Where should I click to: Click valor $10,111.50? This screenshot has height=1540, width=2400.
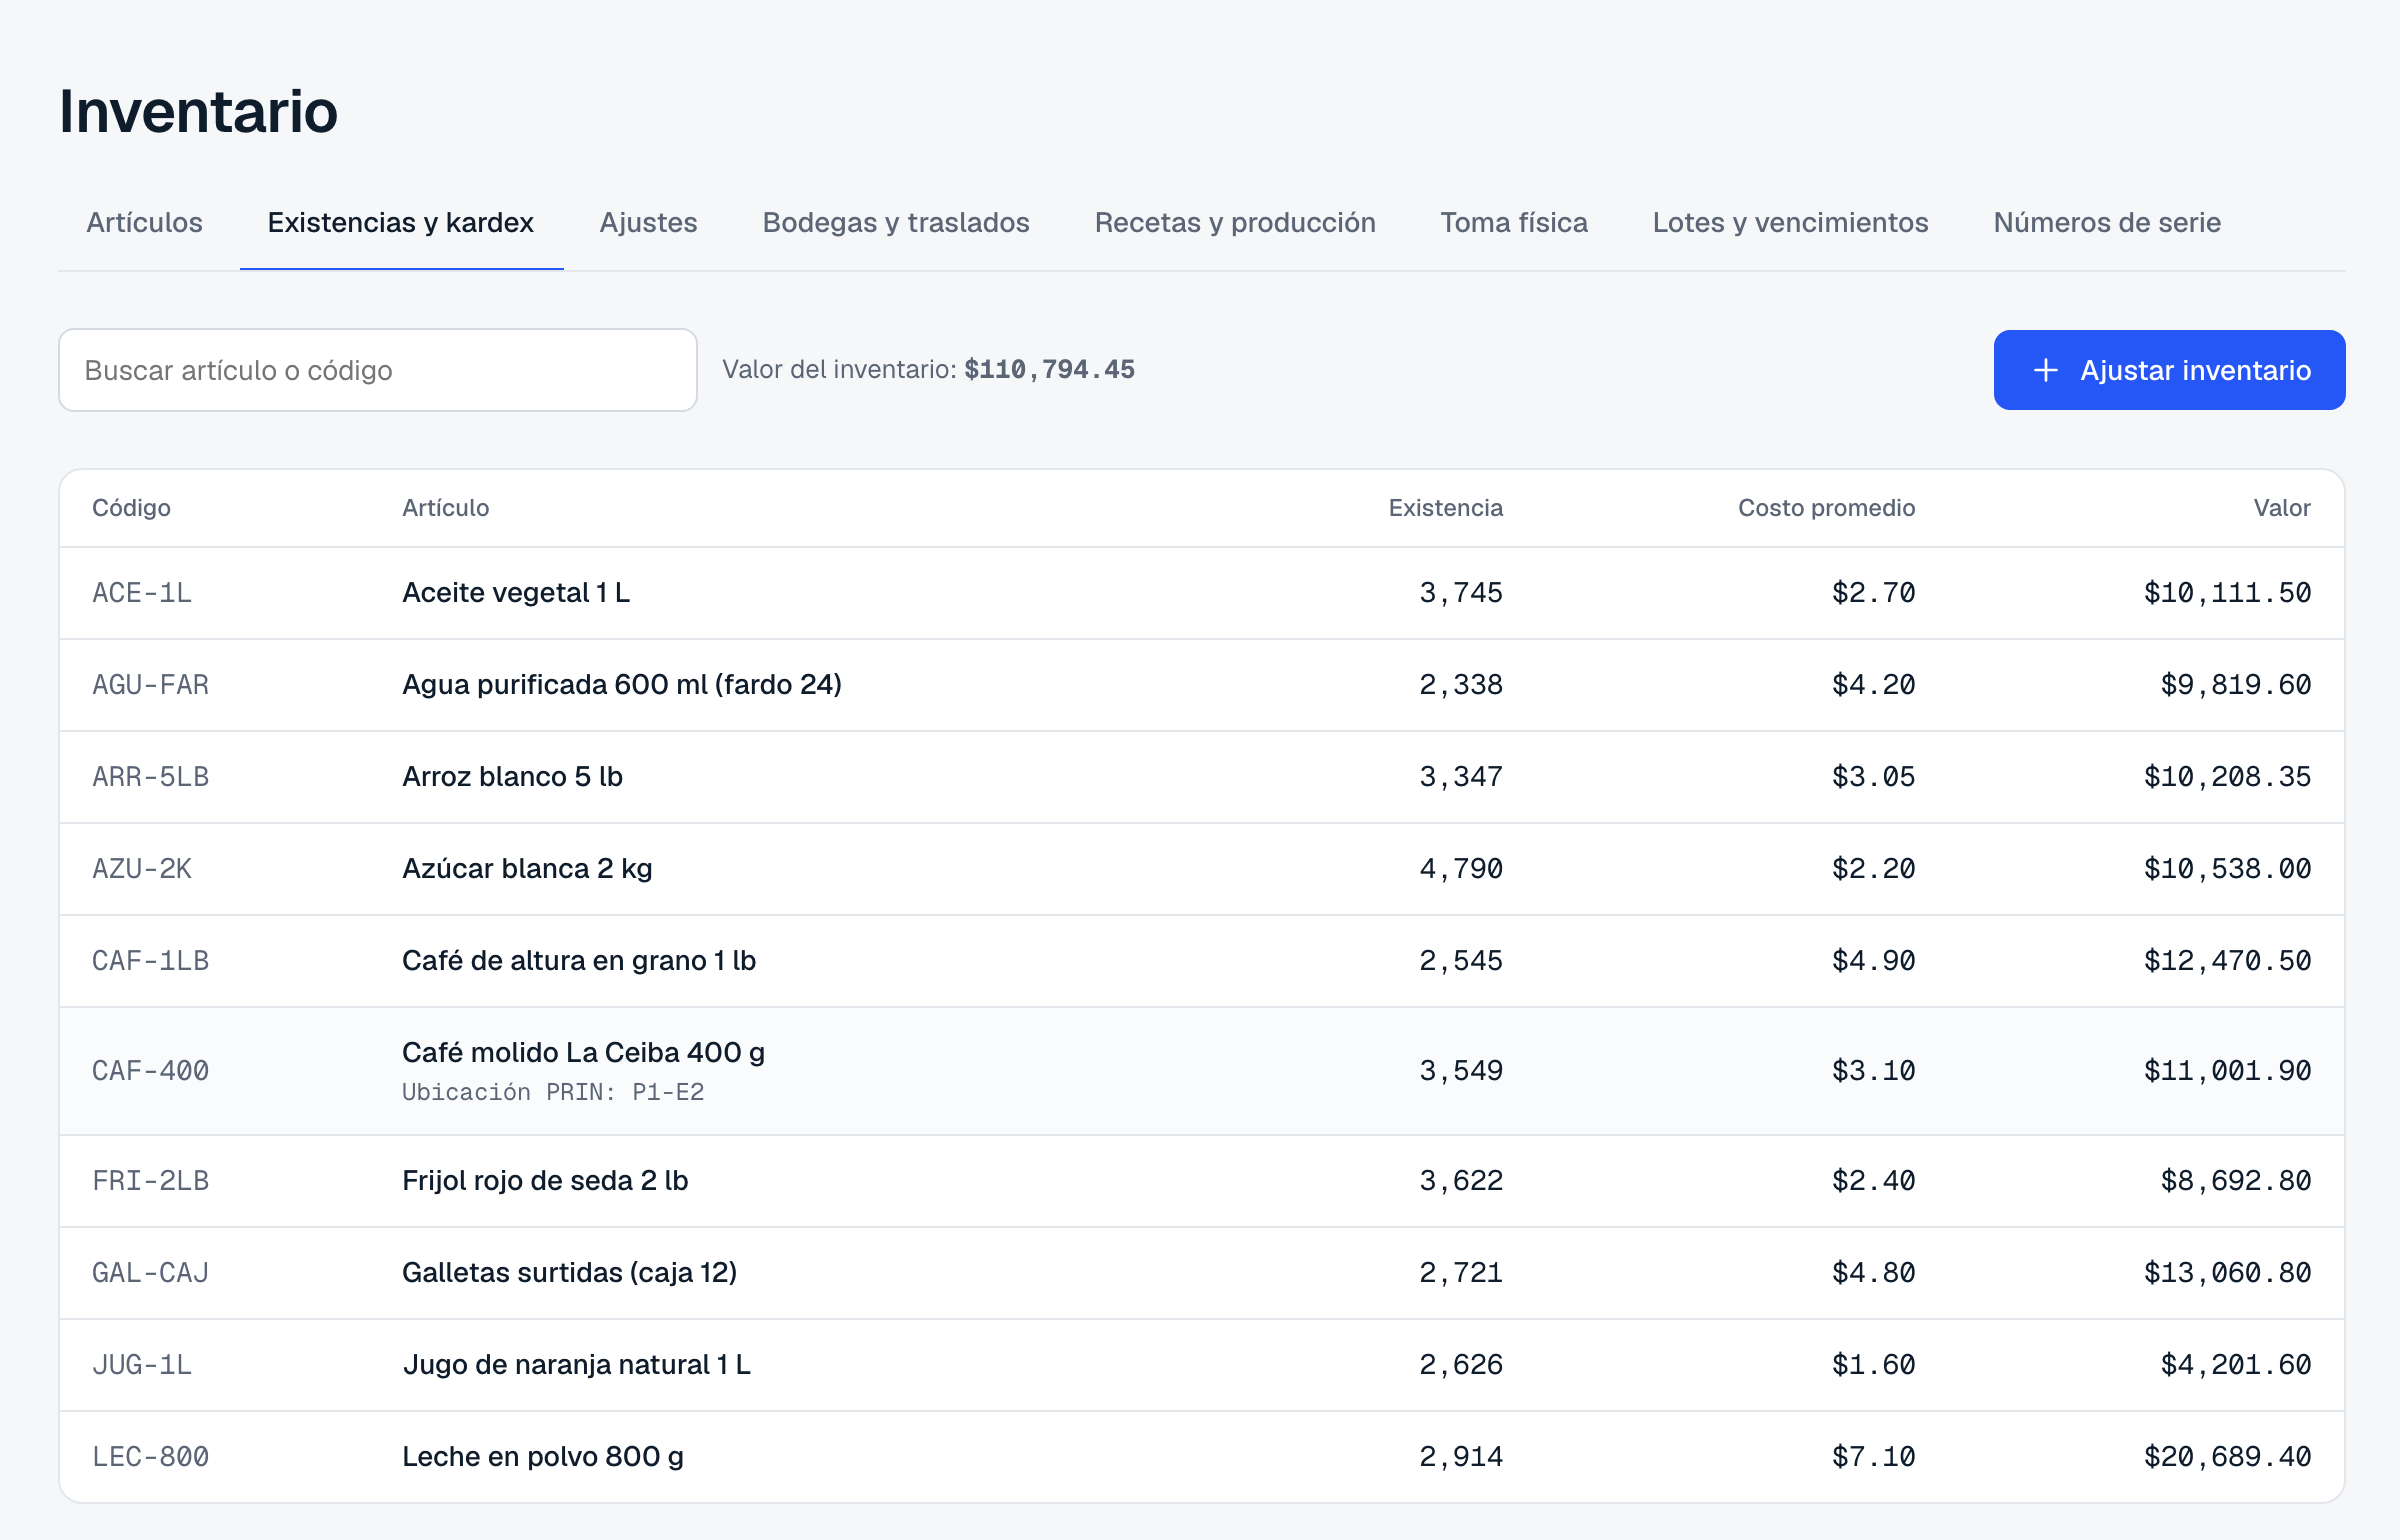click(2227, 593)
